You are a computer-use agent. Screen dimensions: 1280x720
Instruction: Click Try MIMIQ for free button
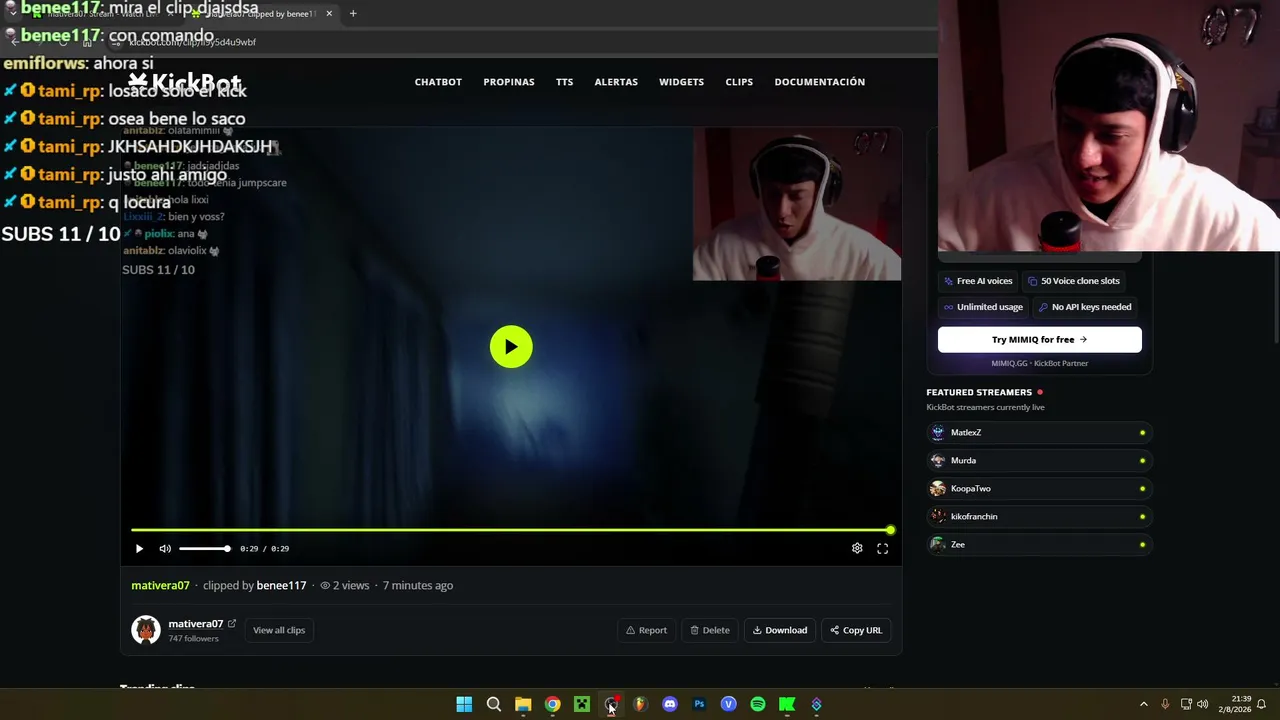tap(1039, 340)
